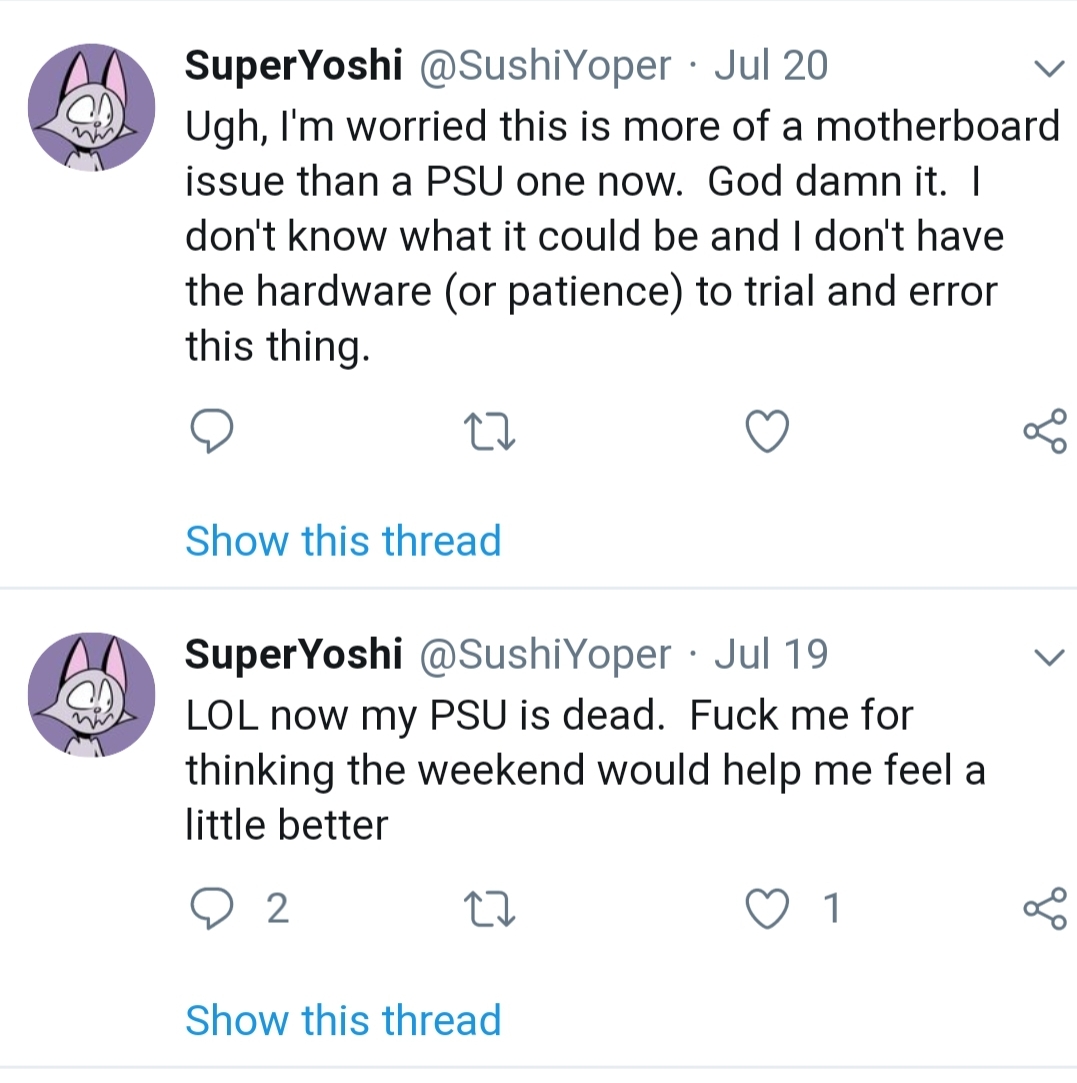Retweet the Jul 20 motherboard tweet
Screen dimensions: 1077x1083
tap(489, 431)
